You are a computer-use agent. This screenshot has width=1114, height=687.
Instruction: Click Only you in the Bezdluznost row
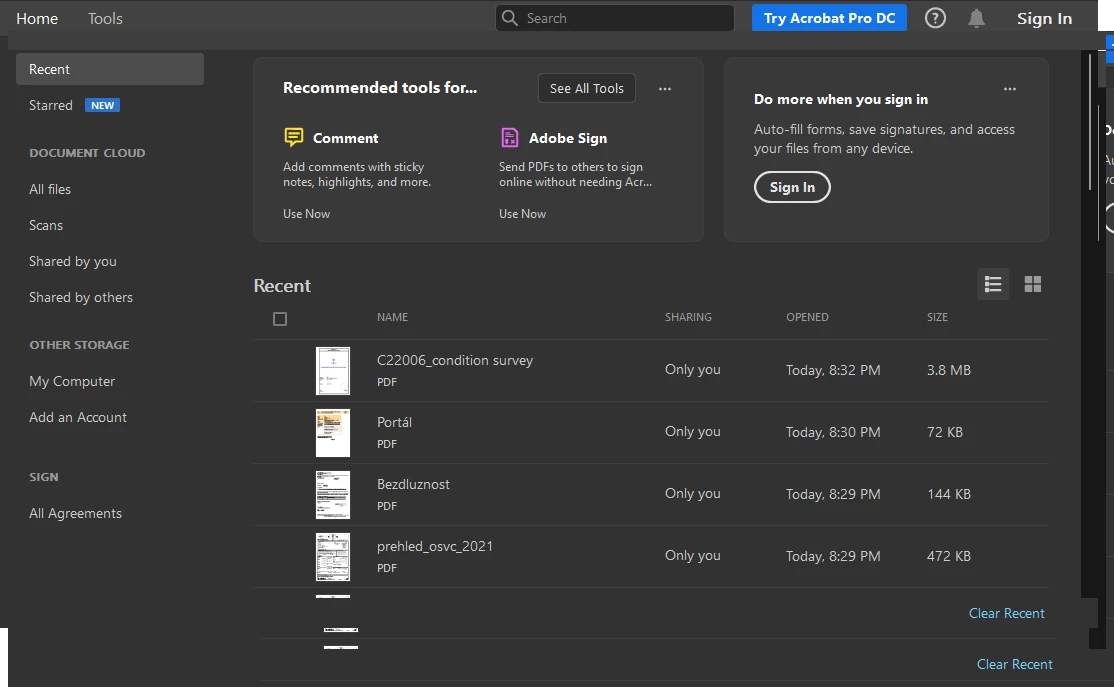pyautogui.click(x=693, y=494)
